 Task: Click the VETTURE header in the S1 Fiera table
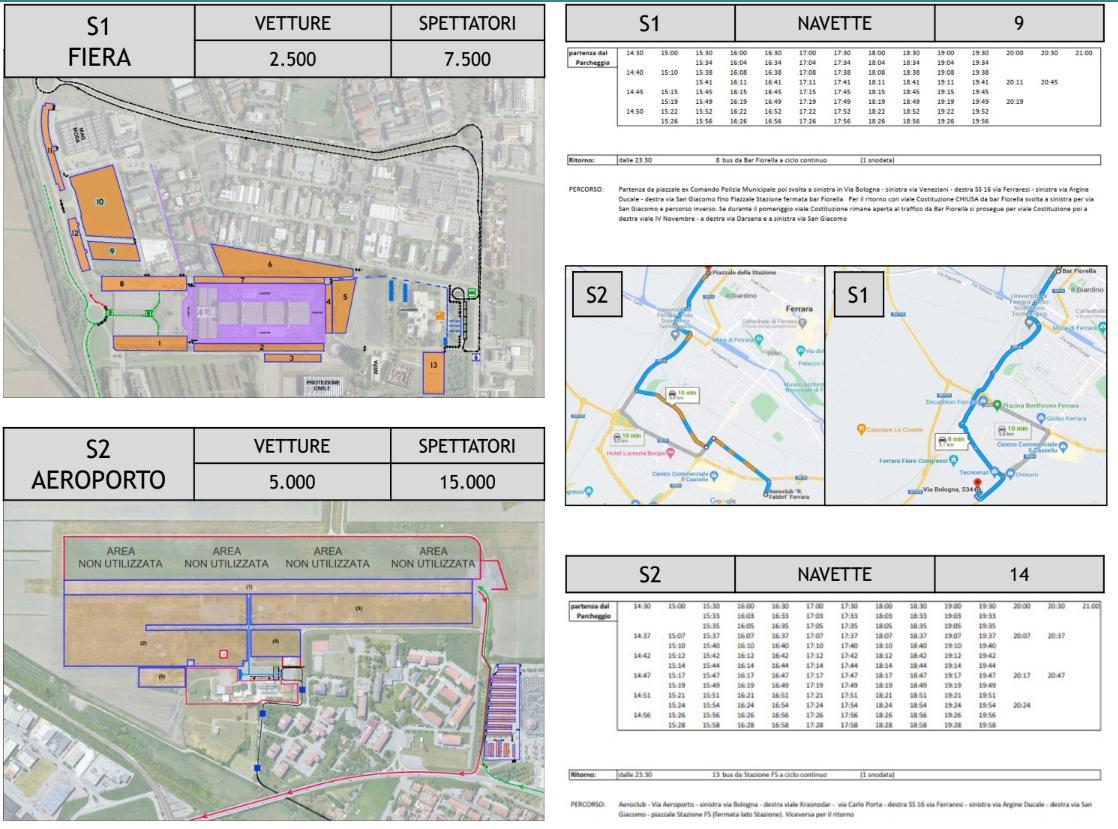pos(292,24)
